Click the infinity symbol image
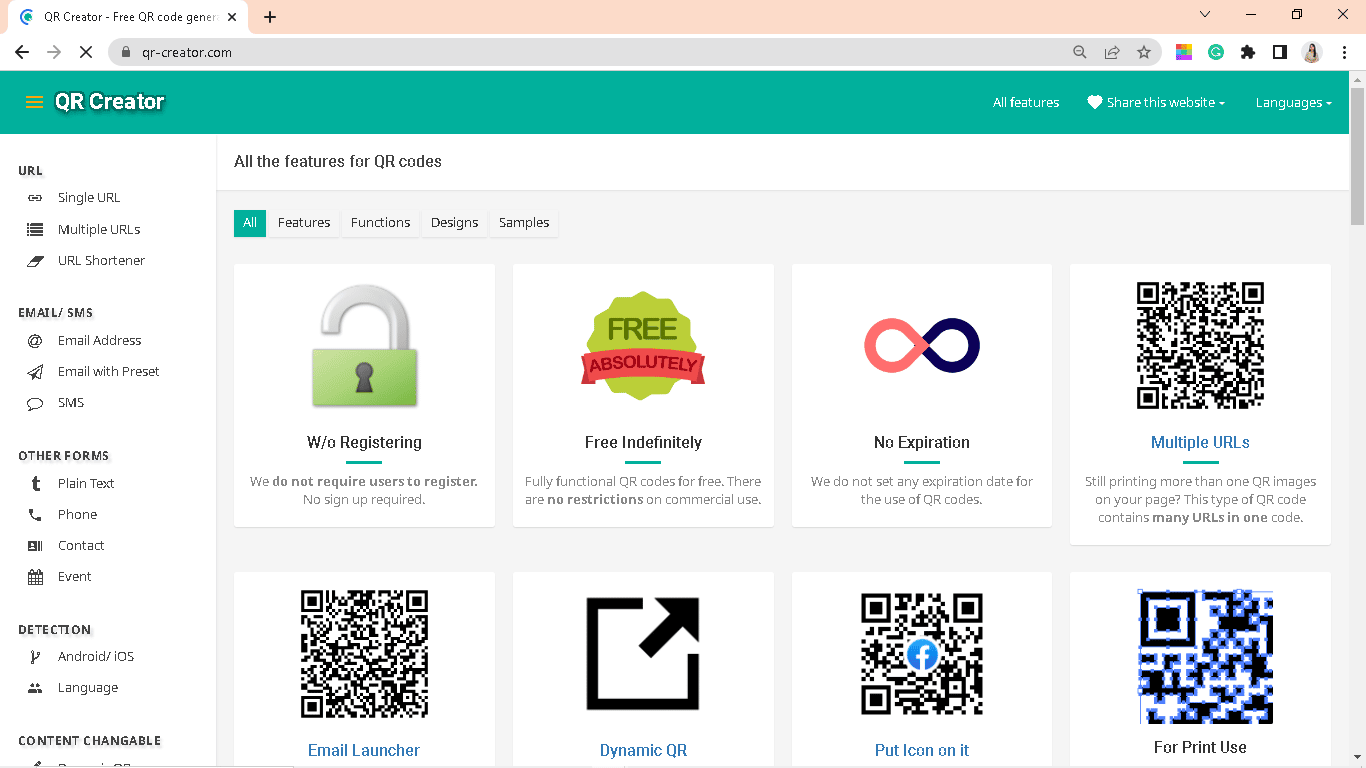1366x768 pixels. pos(922,346)
